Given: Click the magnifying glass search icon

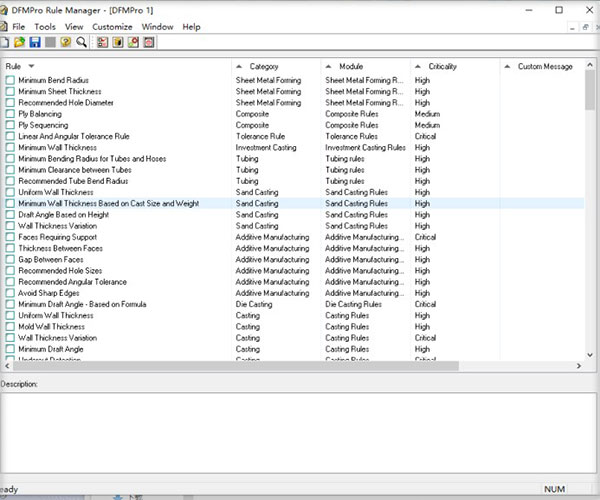Looking at the screenshot, I should point(81,42).
